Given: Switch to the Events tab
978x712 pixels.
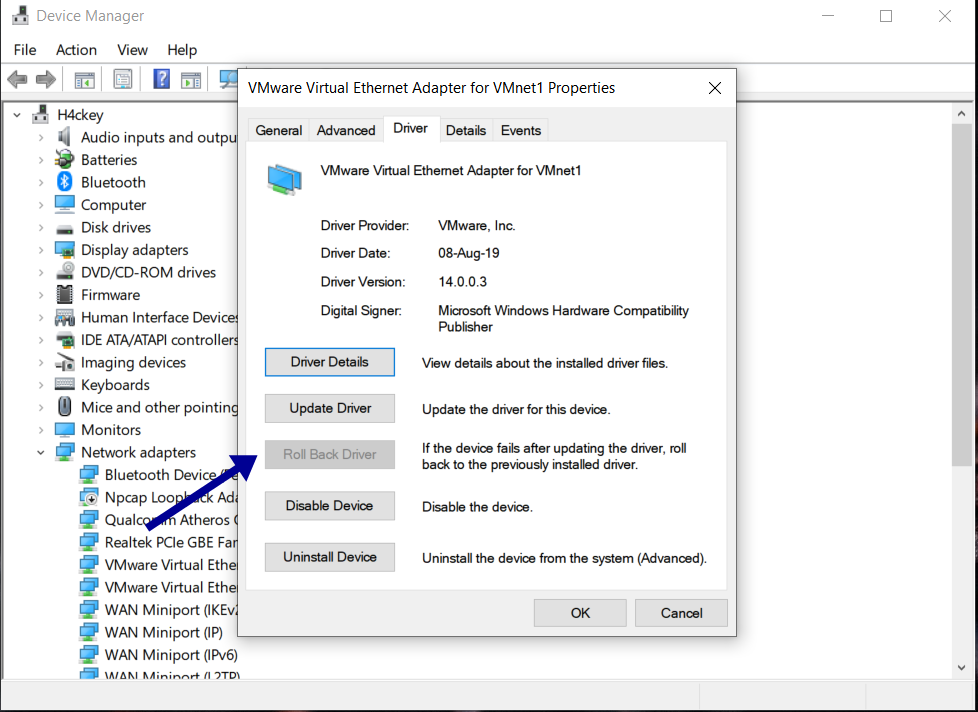Looking at the screenshot, I should [x=520, y=129].
